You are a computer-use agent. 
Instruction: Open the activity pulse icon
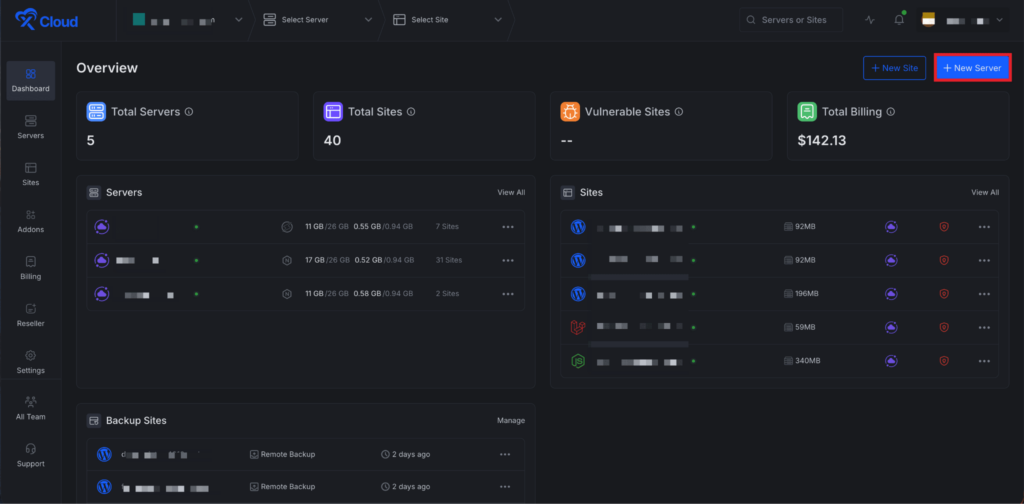tap(870, 20)
